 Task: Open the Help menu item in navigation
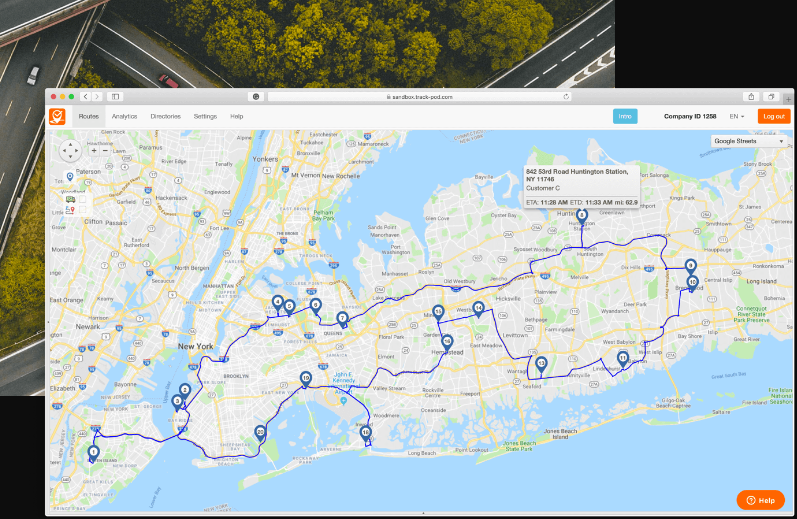[237, 116]
